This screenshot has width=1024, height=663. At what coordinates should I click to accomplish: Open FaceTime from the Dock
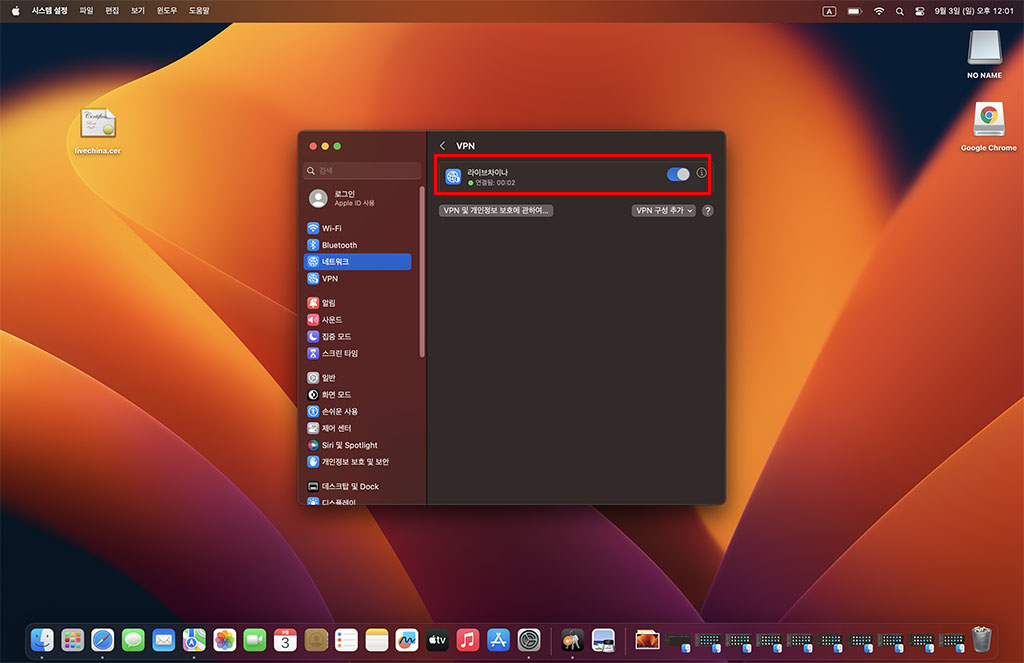255,640
